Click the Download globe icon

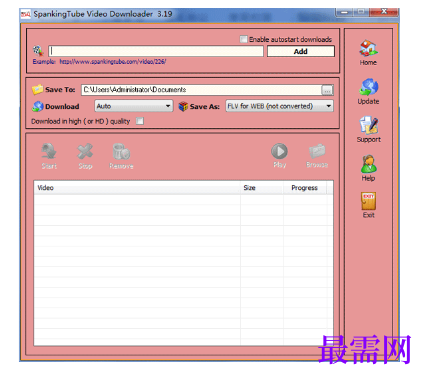pos(38,106)
